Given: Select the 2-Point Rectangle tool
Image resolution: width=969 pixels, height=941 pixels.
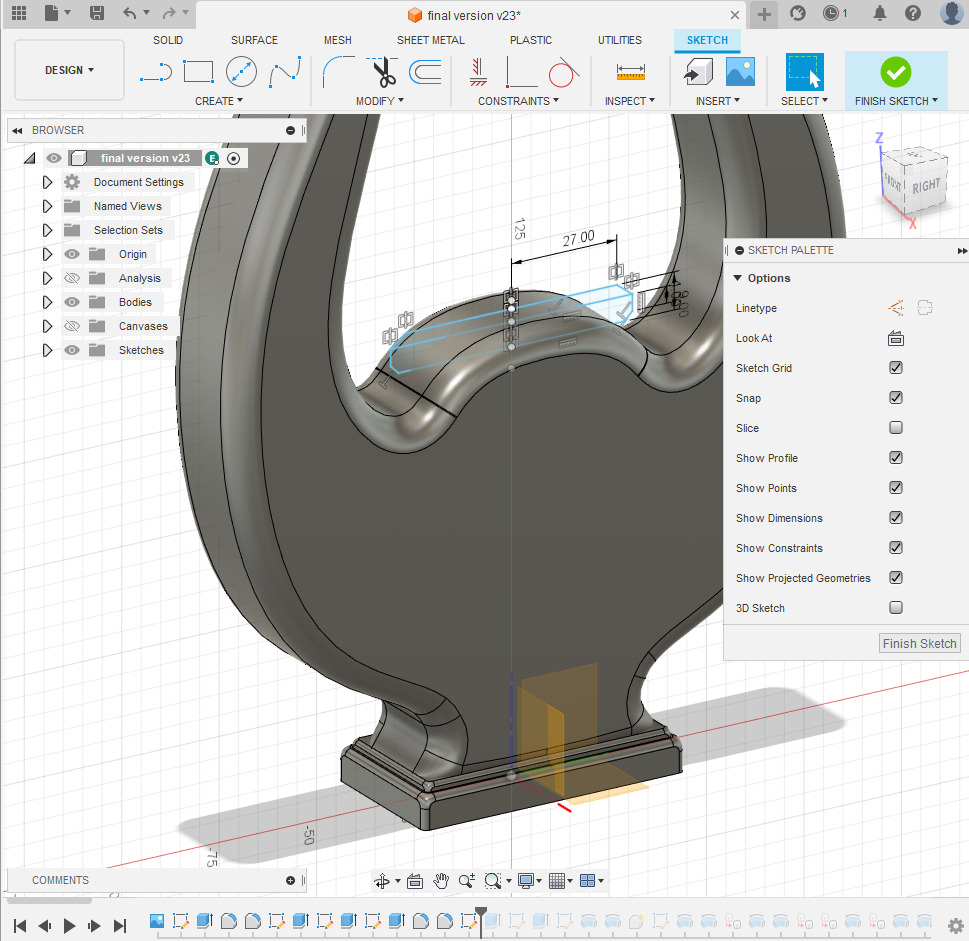Looking at the screenshot, I should tap(199, 72).
